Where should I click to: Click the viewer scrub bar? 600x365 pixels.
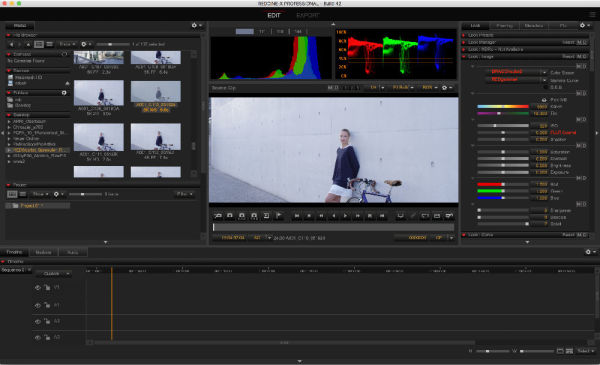[334, 227]
